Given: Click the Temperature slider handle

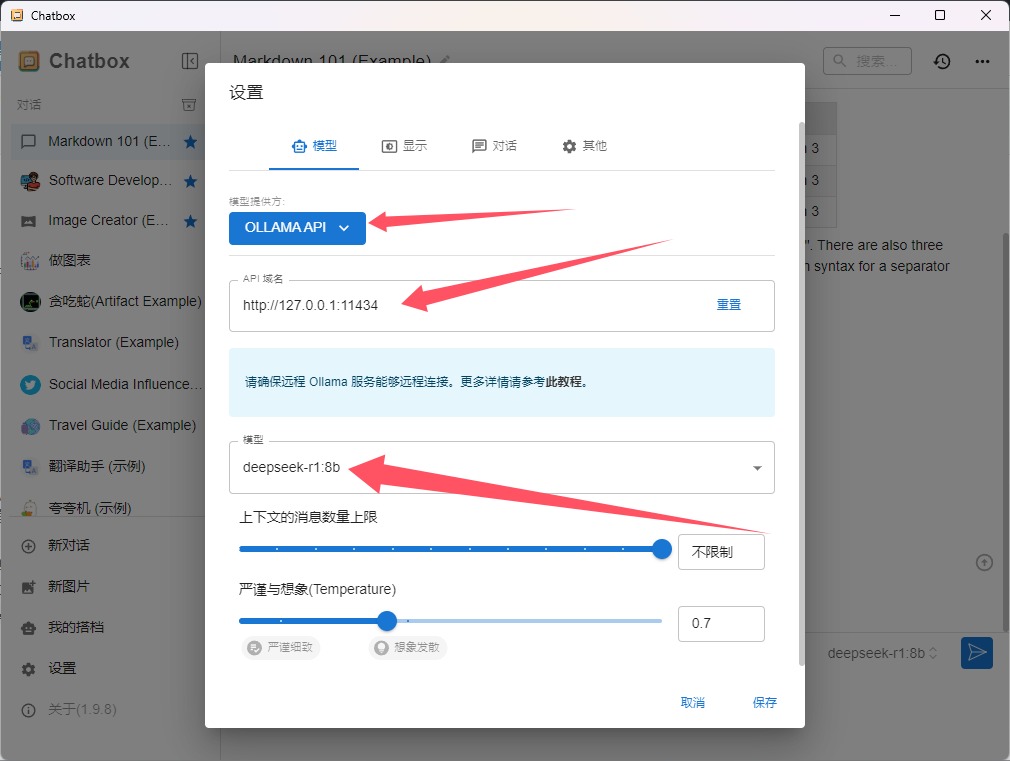Looking at the screenshot, I should click(x=387, y=621).
